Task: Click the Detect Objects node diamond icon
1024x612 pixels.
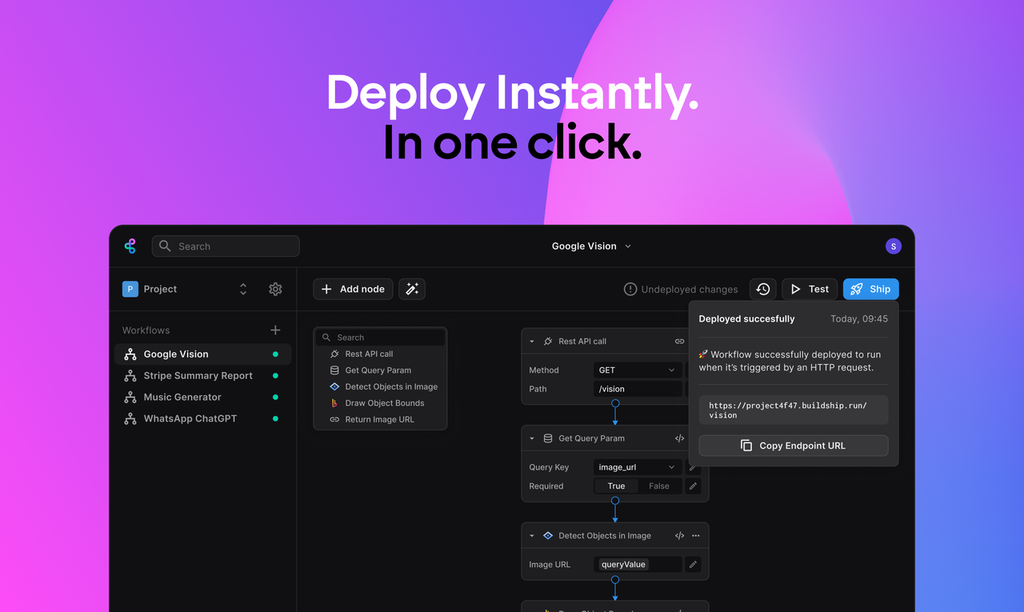Action: click(548, 536)
